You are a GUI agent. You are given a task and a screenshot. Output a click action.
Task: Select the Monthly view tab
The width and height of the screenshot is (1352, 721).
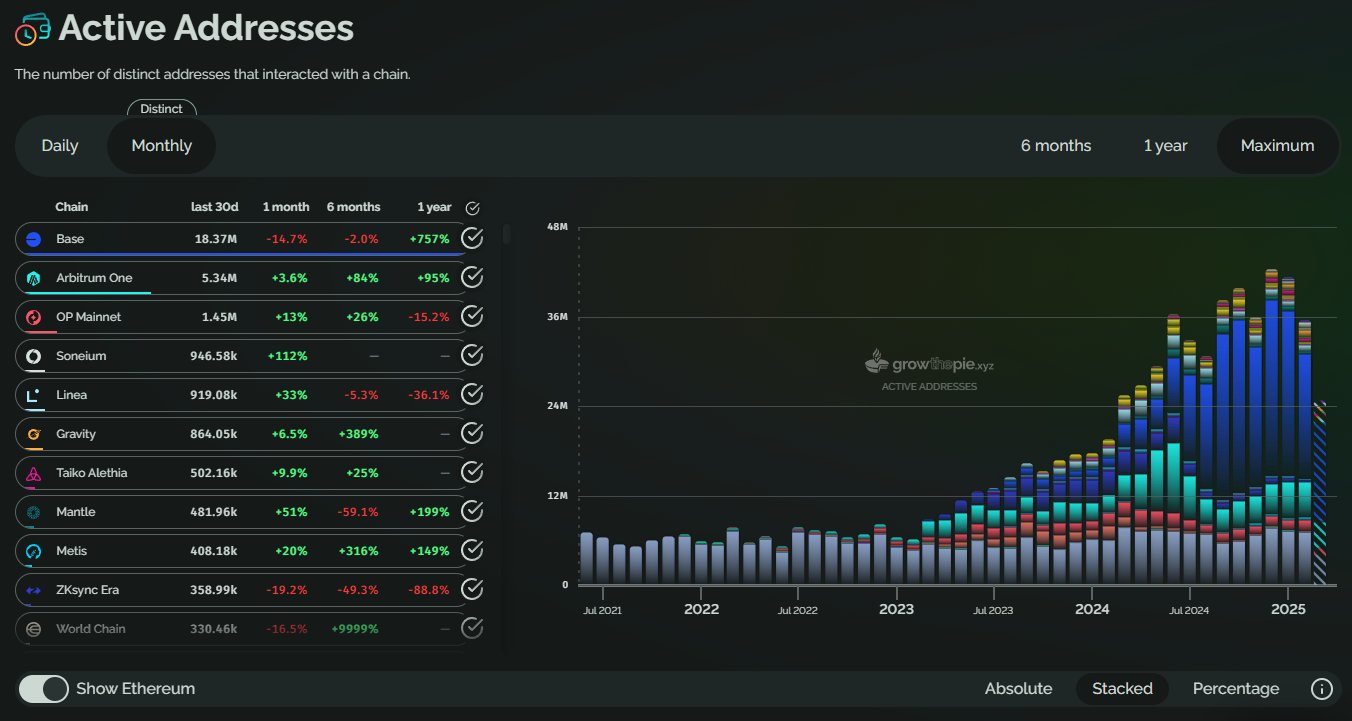tap(161, 146)
